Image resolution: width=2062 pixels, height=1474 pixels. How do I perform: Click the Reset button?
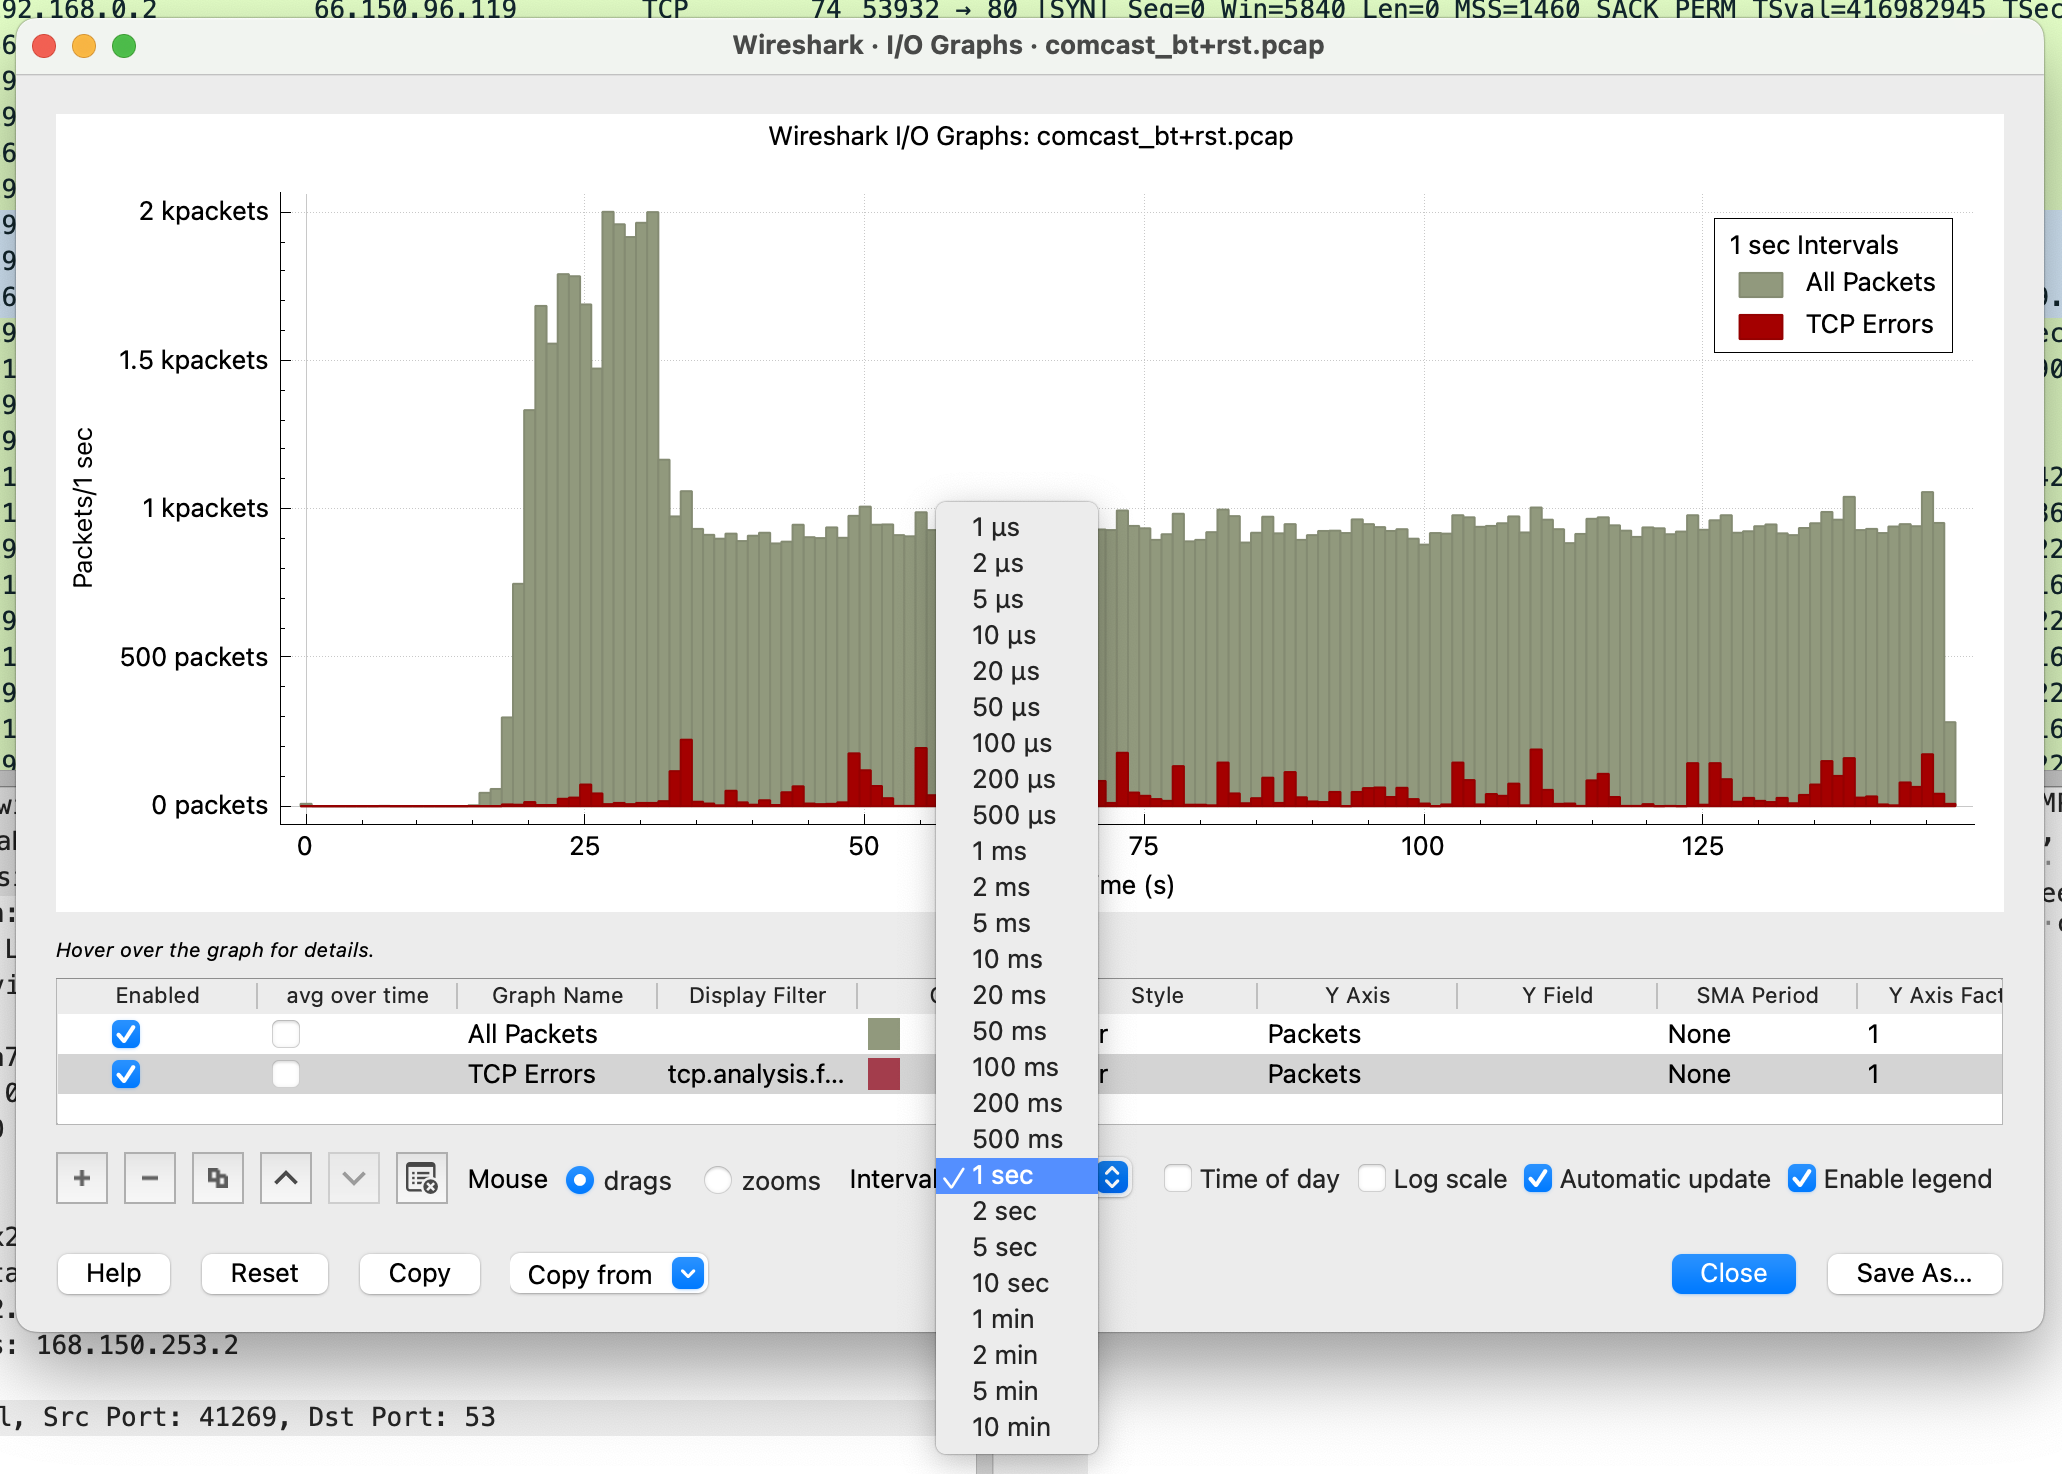click(264, 1273)
